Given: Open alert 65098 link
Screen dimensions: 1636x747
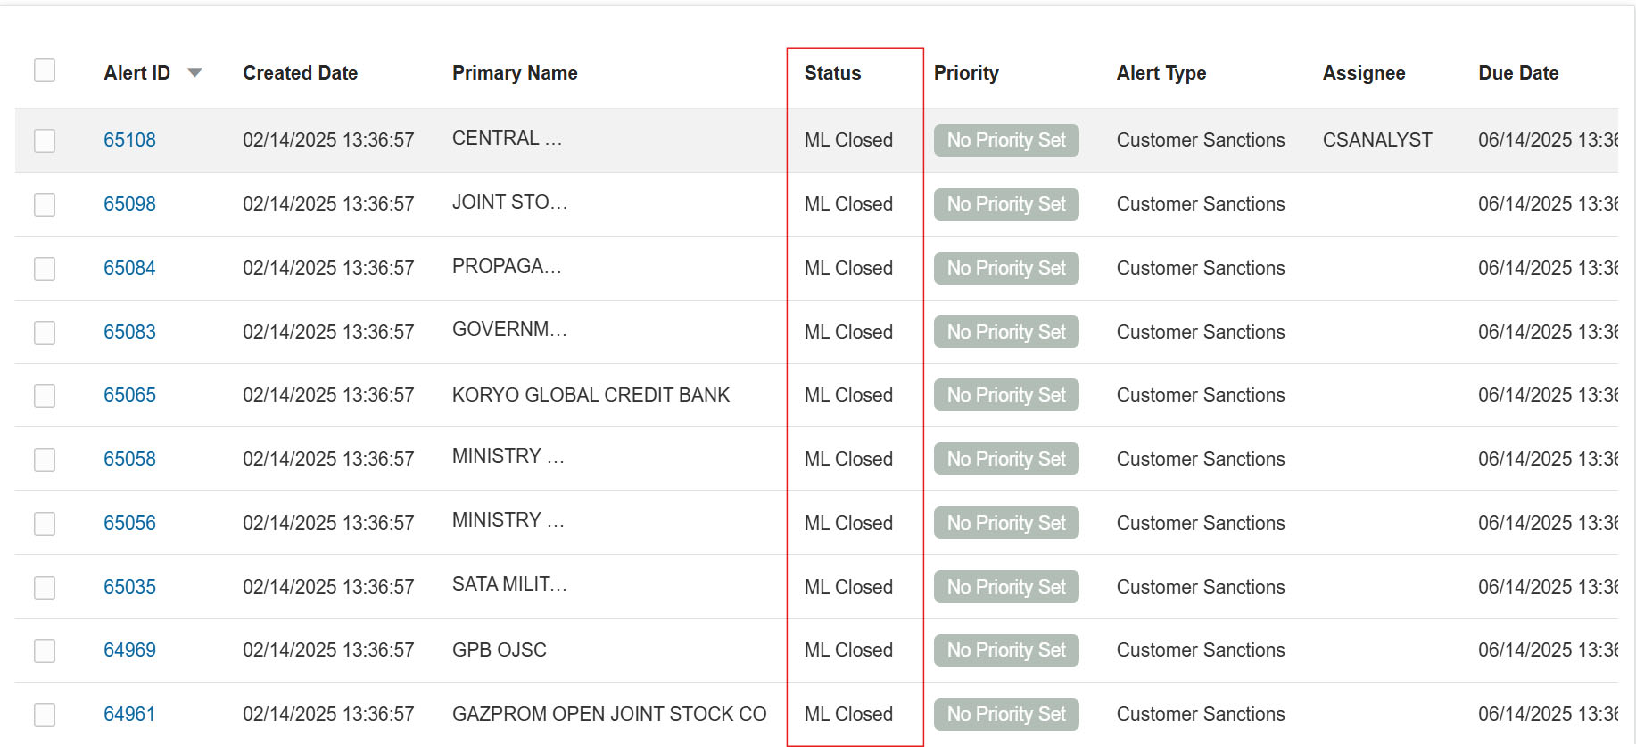Looking at the screenshot, I should tap(130, 204).
